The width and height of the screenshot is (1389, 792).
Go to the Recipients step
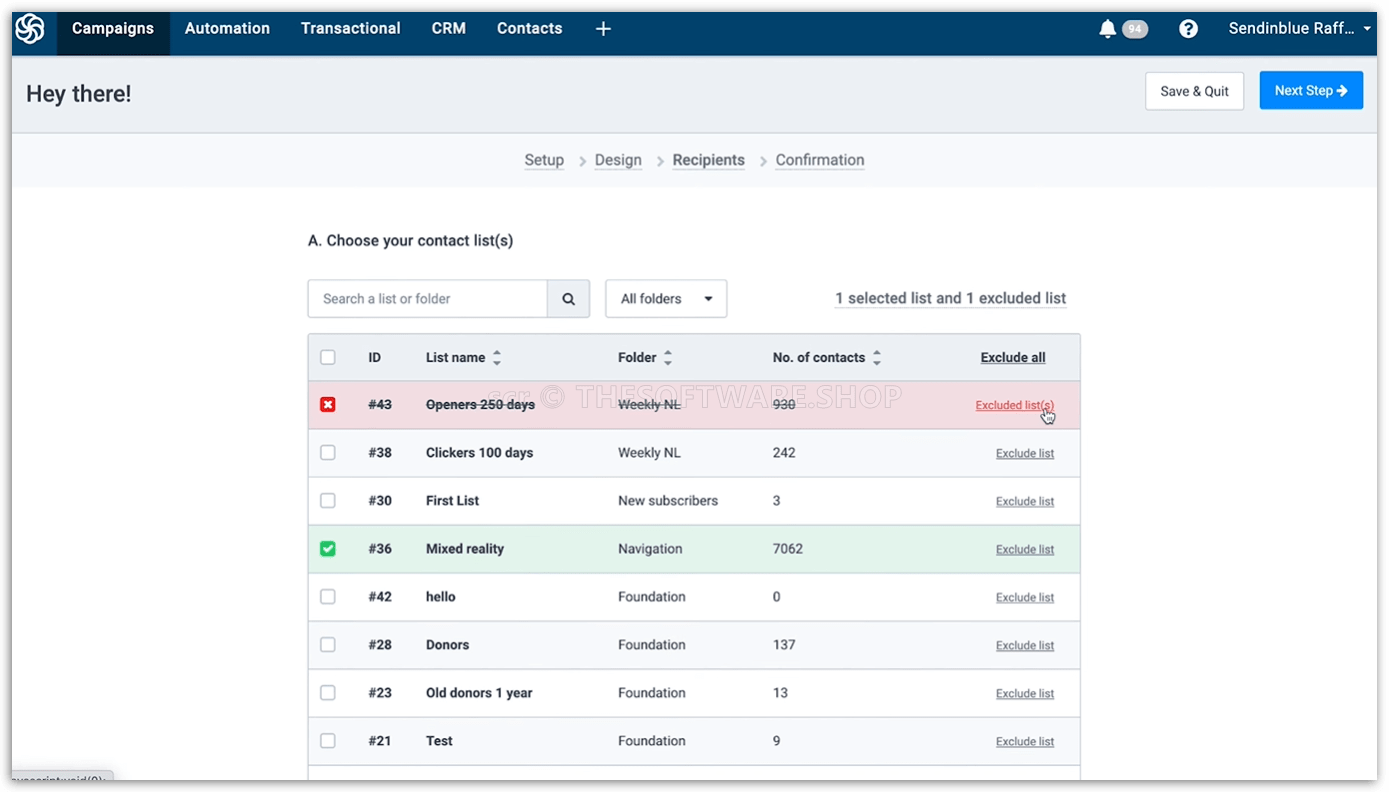coord(708,160)
